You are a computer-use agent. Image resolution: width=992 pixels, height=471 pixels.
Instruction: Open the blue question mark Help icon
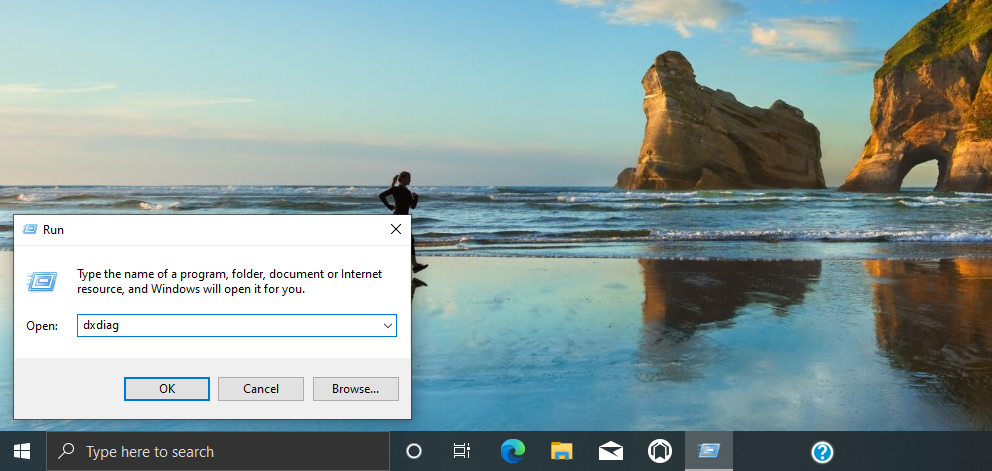pos(822,452)
